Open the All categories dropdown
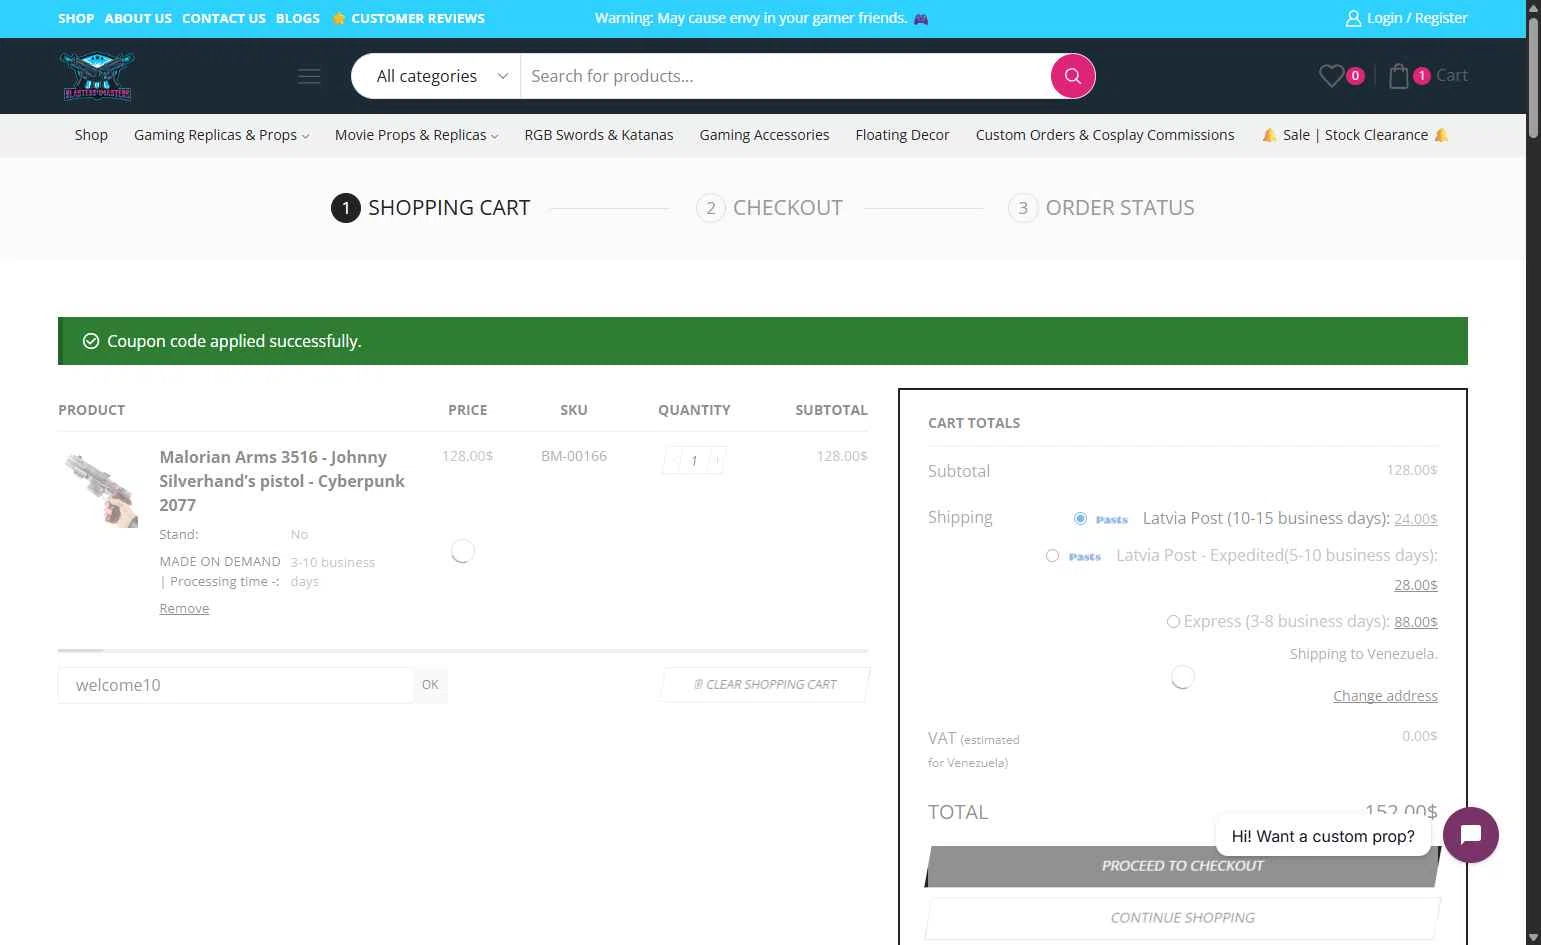Screen dimensions: 1541x945 [x=440, y=76]
